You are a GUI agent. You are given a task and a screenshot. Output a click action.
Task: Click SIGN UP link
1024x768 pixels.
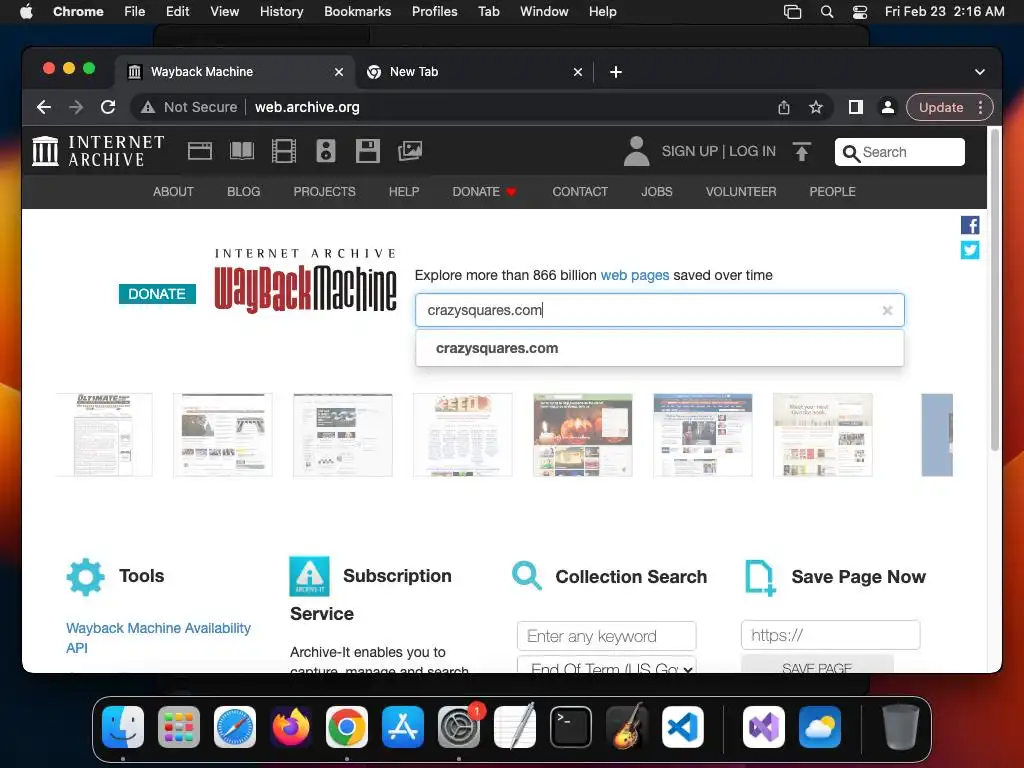tap(690, 151)
